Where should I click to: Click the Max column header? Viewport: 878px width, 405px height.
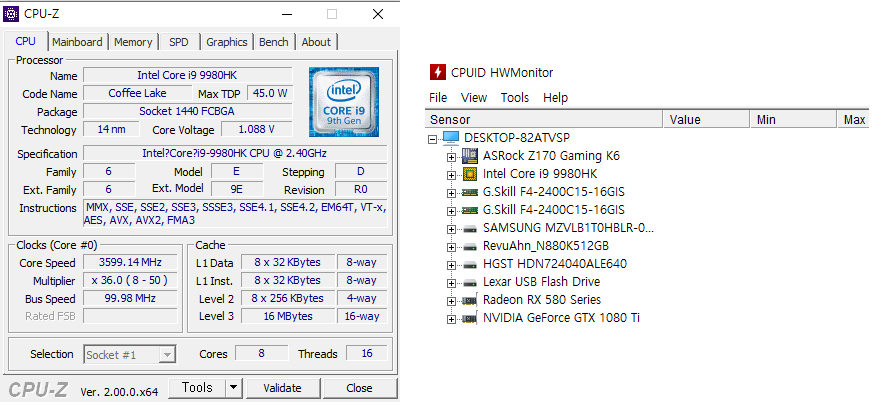854,119
